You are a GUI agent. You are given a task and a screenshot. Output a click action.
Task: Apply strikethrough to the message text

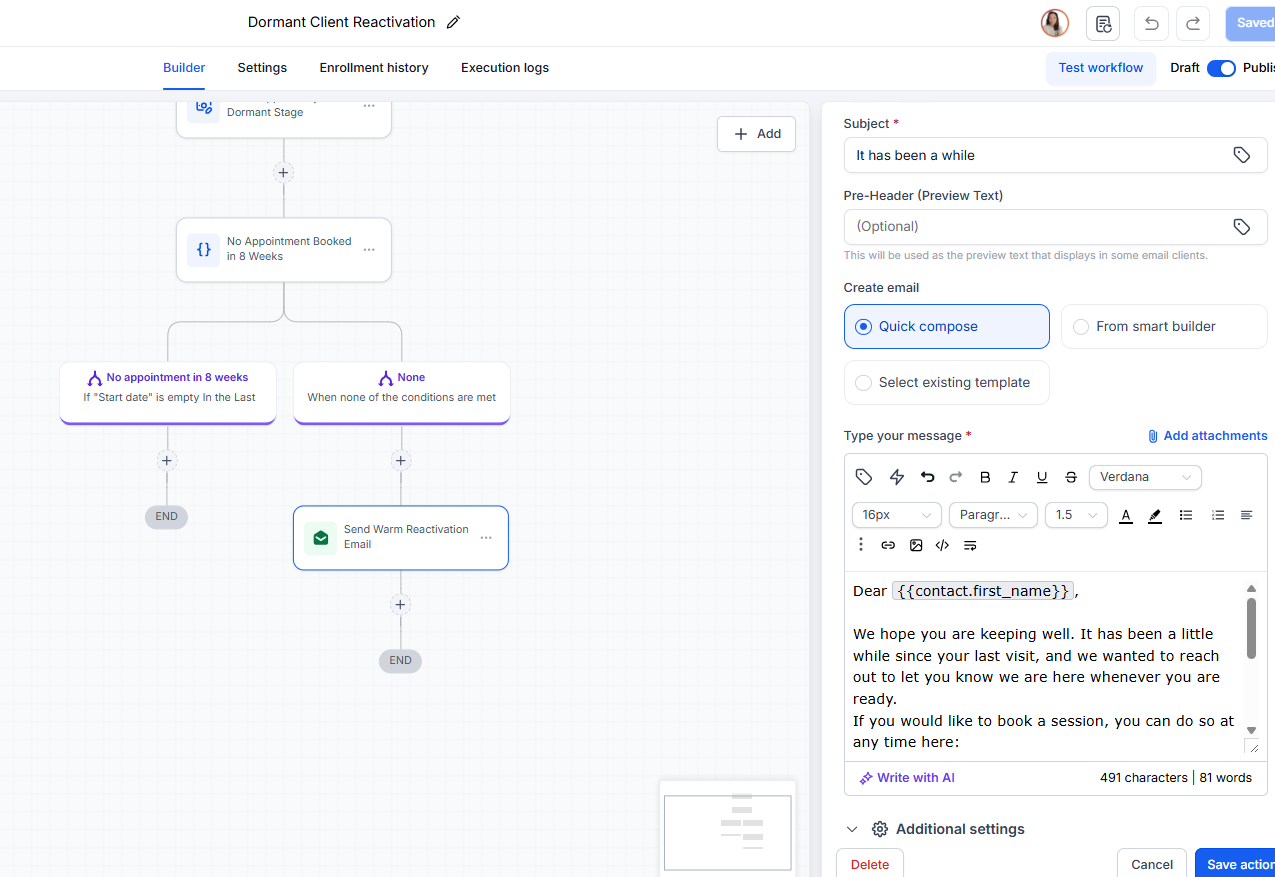click(1071, 477)
